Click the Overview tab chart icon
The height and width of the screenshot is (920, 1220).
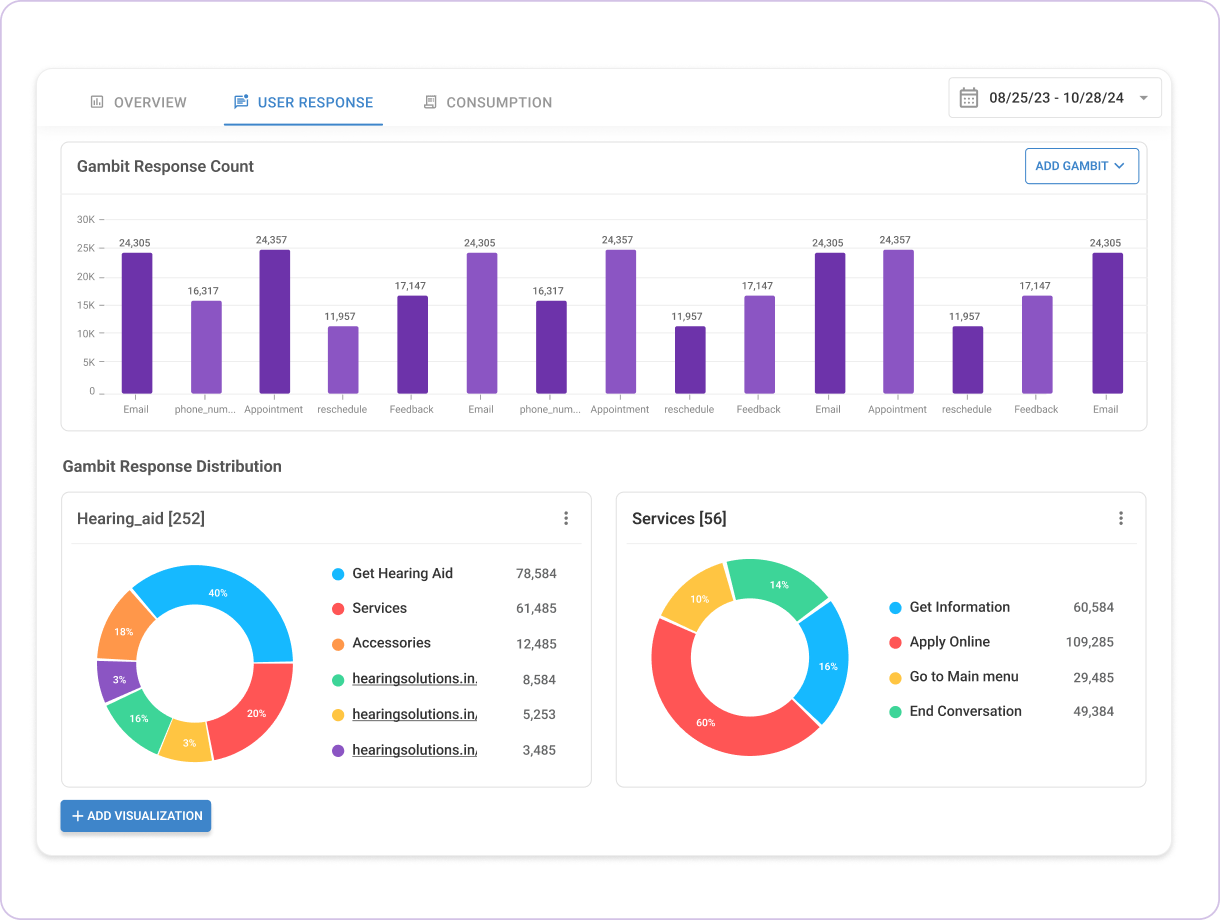click(x=97, y=102)
